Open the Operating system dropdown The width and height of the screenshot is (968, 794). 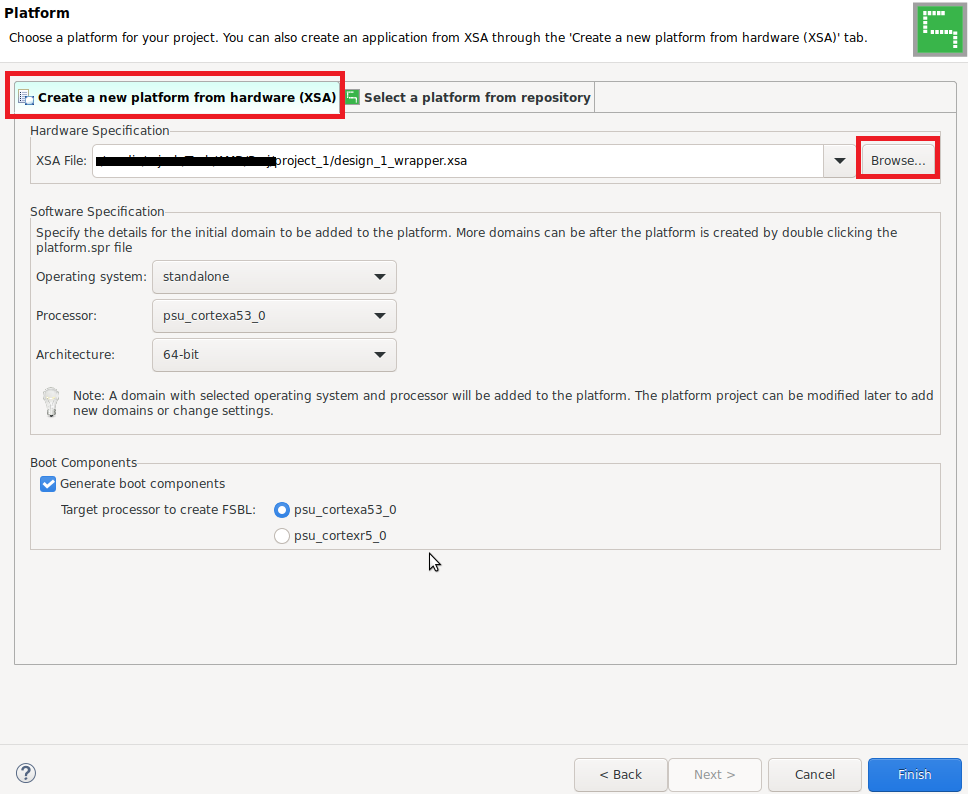(x=273, y=277)
